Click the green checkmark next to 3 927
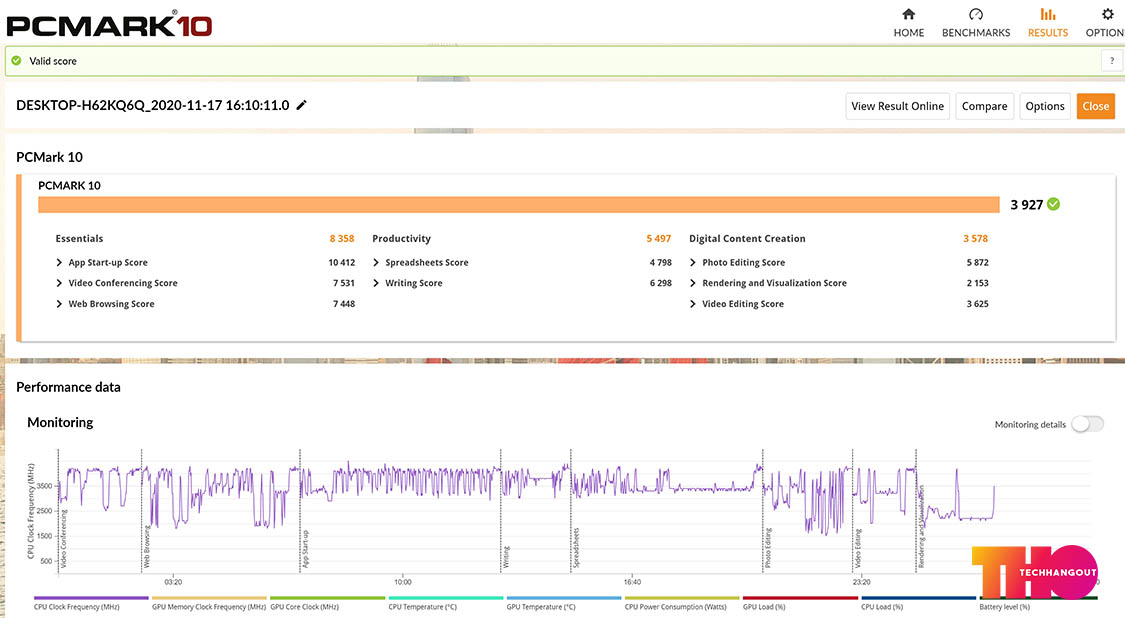 click(x=1053, y=205)
